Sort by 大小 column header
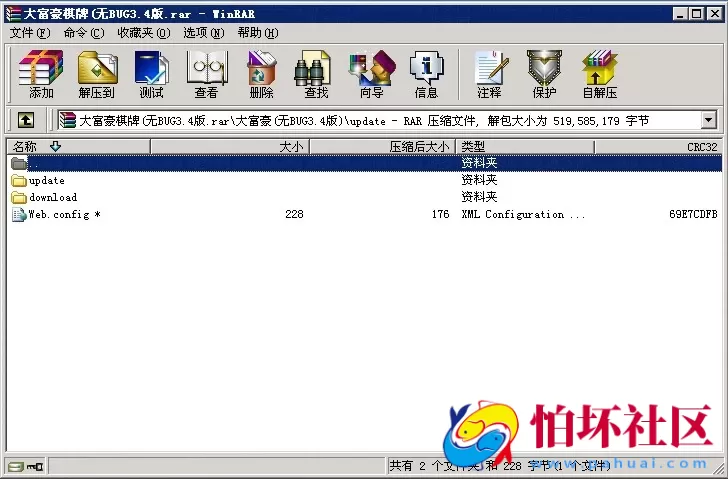This screenshot has width=728, height=479. click(x=230, y=147)
